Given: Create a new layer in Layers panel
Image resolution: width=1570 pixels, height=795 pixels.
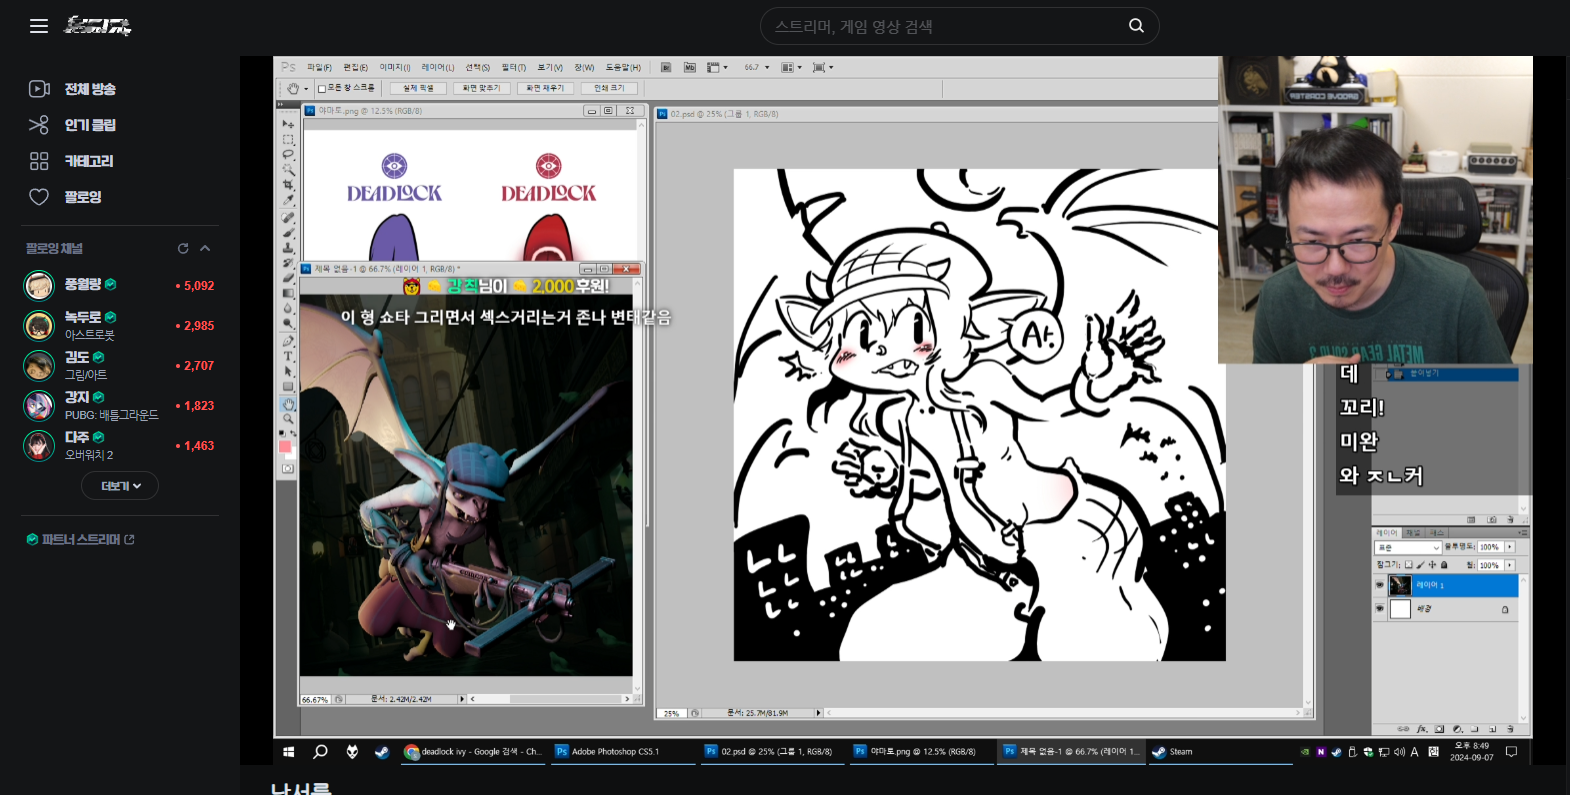Looking at the screenshot, I should click(x=1492, y=729).
